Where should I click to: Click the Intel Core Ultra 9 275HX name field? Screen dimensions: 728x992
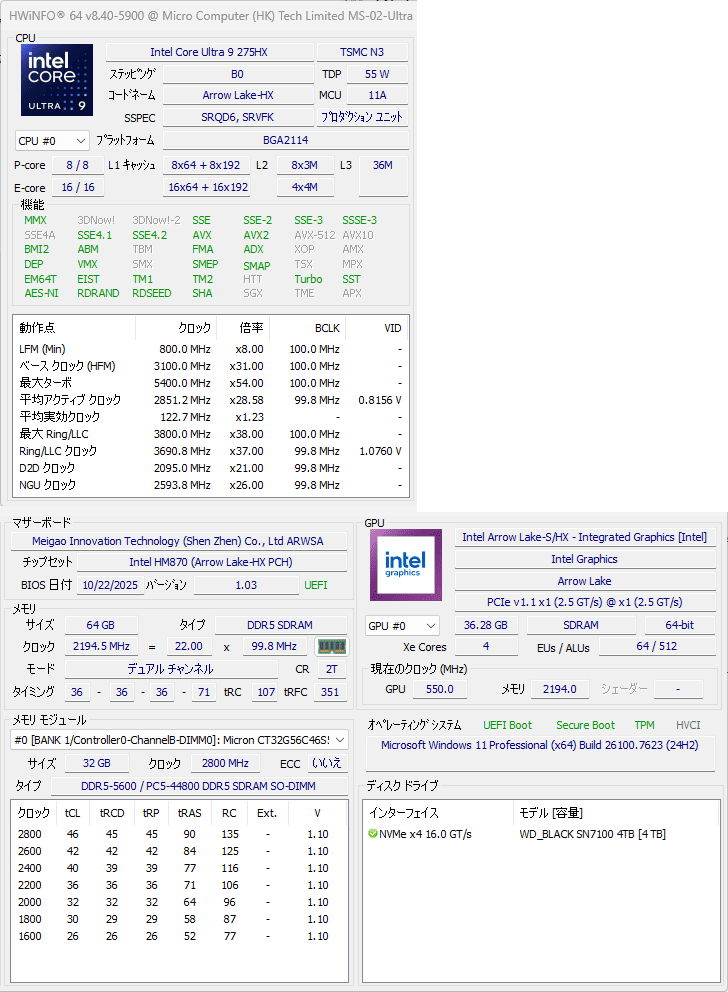coord(208,52)
